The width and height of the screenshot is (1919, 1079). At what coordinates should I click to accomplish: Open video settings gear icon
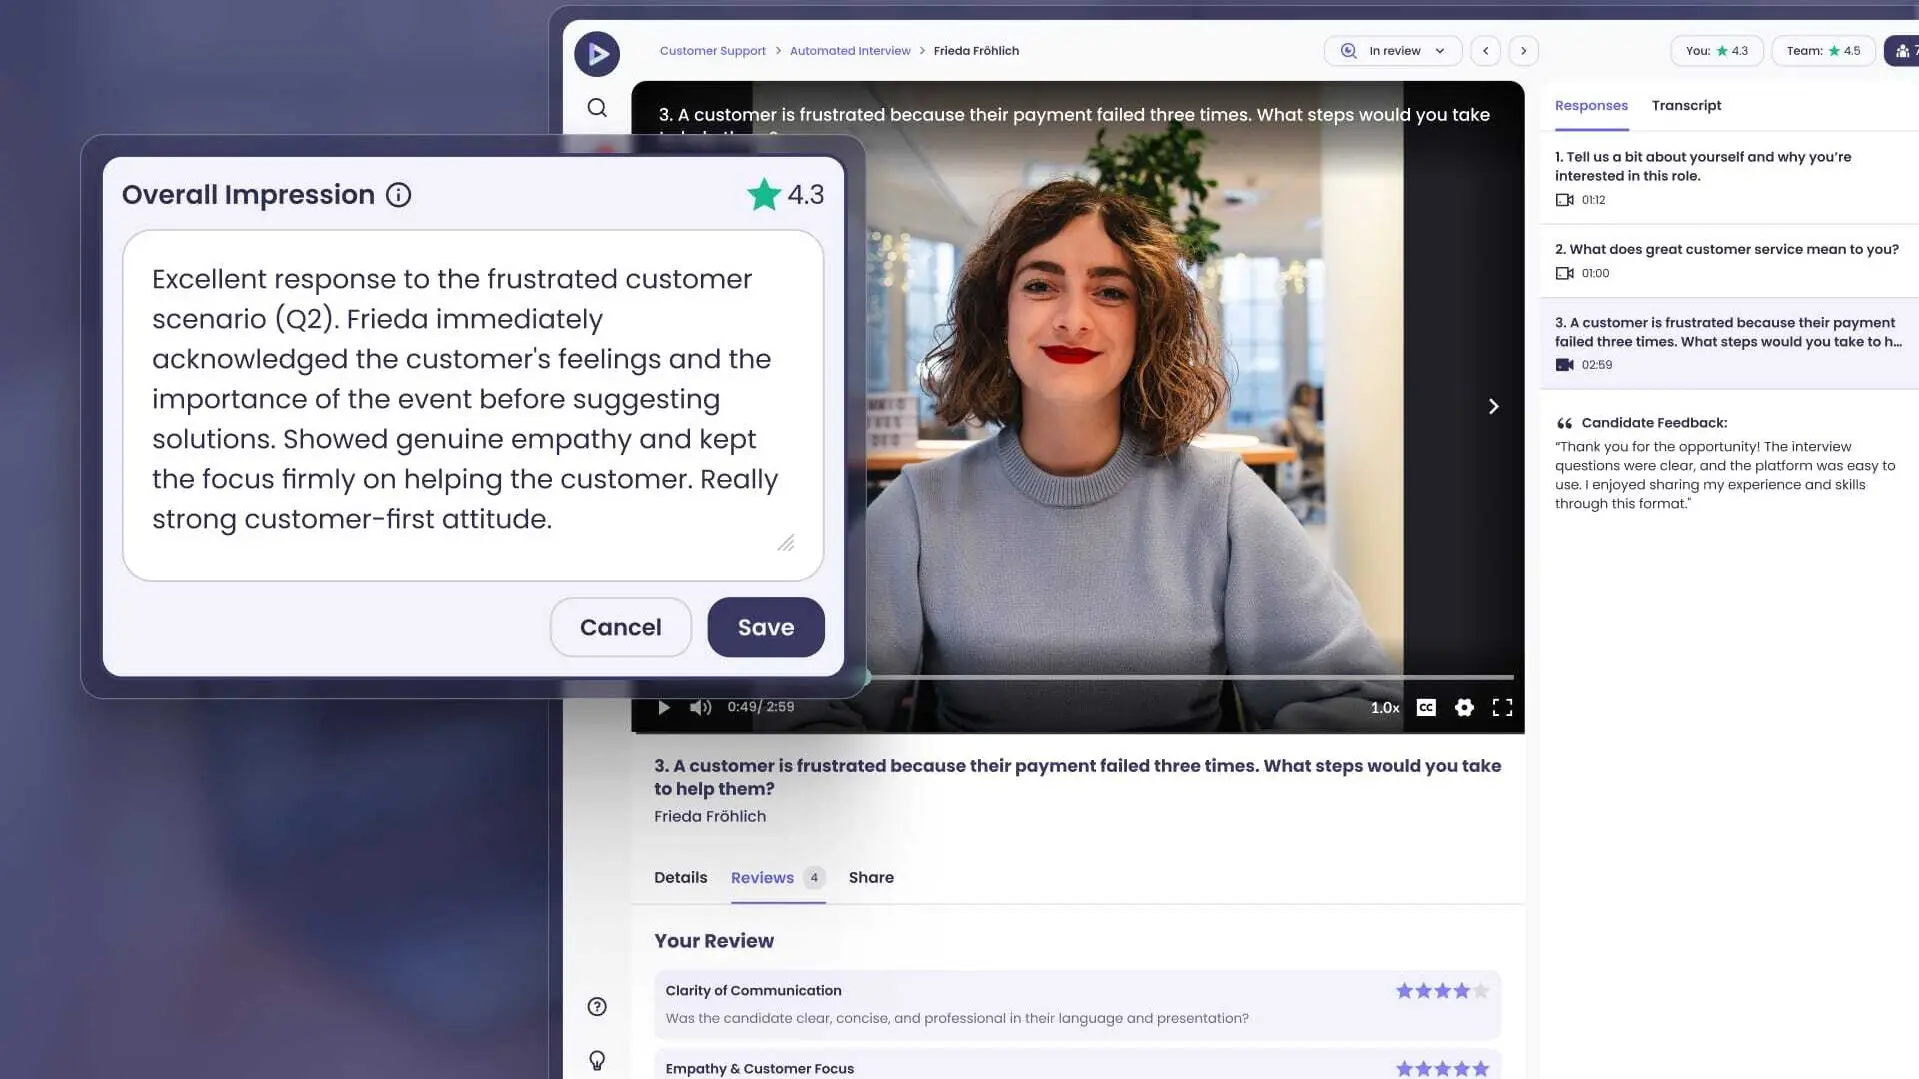pyautogui.click(x=1464, y=708)
